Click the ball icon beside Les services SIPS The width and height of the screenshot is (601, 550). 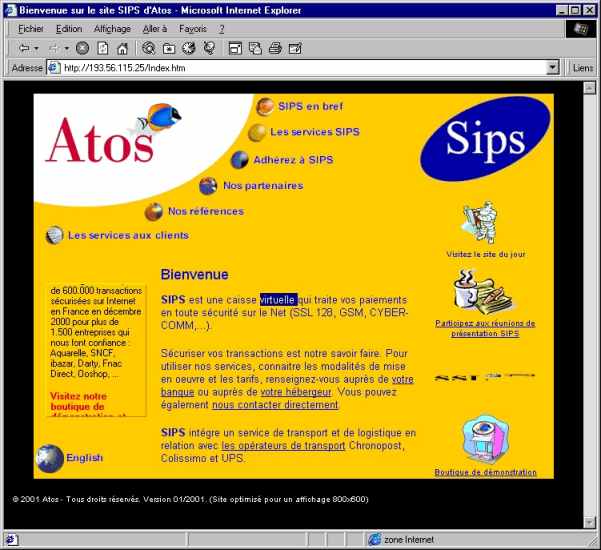tap(257, 133)
